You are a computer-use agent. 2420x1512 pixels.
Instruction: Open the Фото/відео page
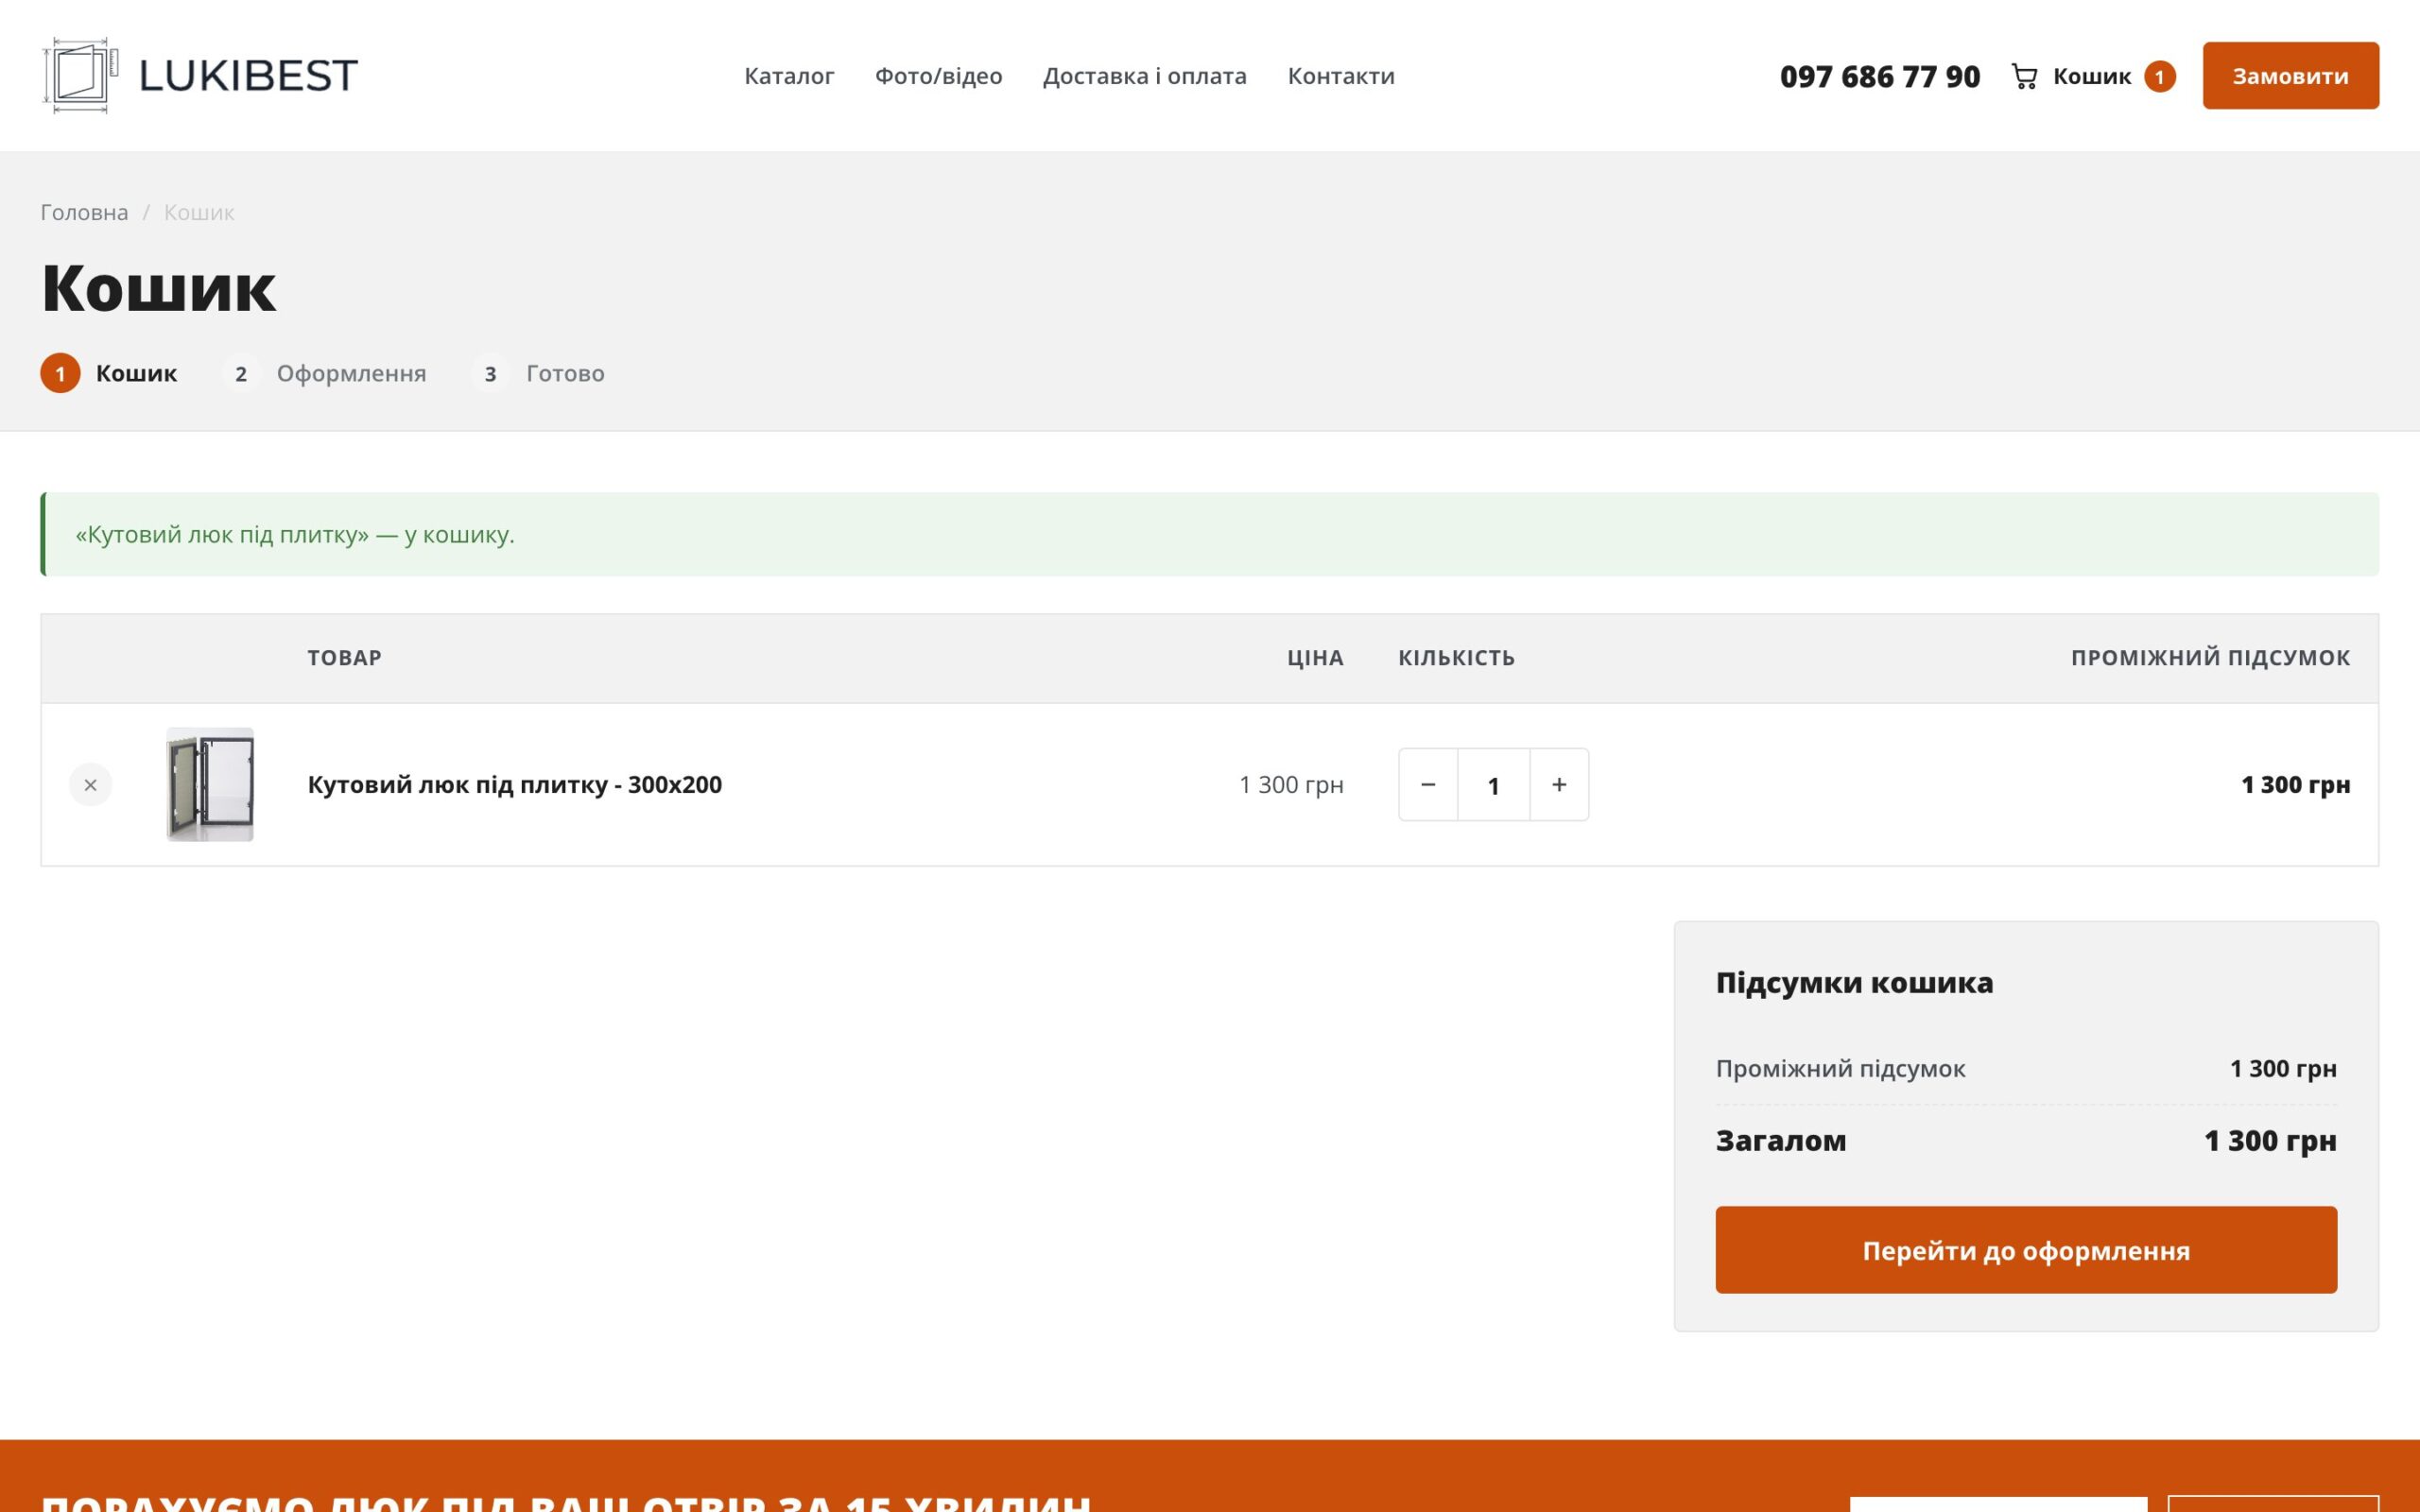[x=938, y=76]
